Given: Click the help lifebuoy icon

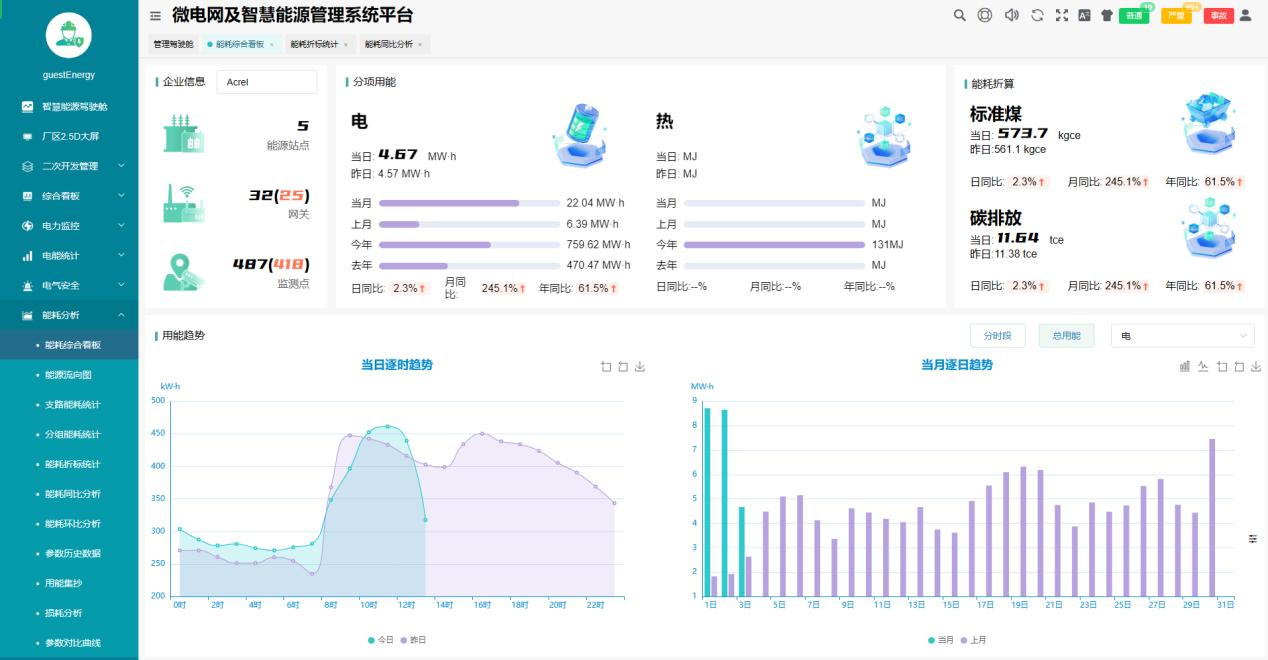Looking at the screenshot, I should pyautogui.click(x=985, y=15).
